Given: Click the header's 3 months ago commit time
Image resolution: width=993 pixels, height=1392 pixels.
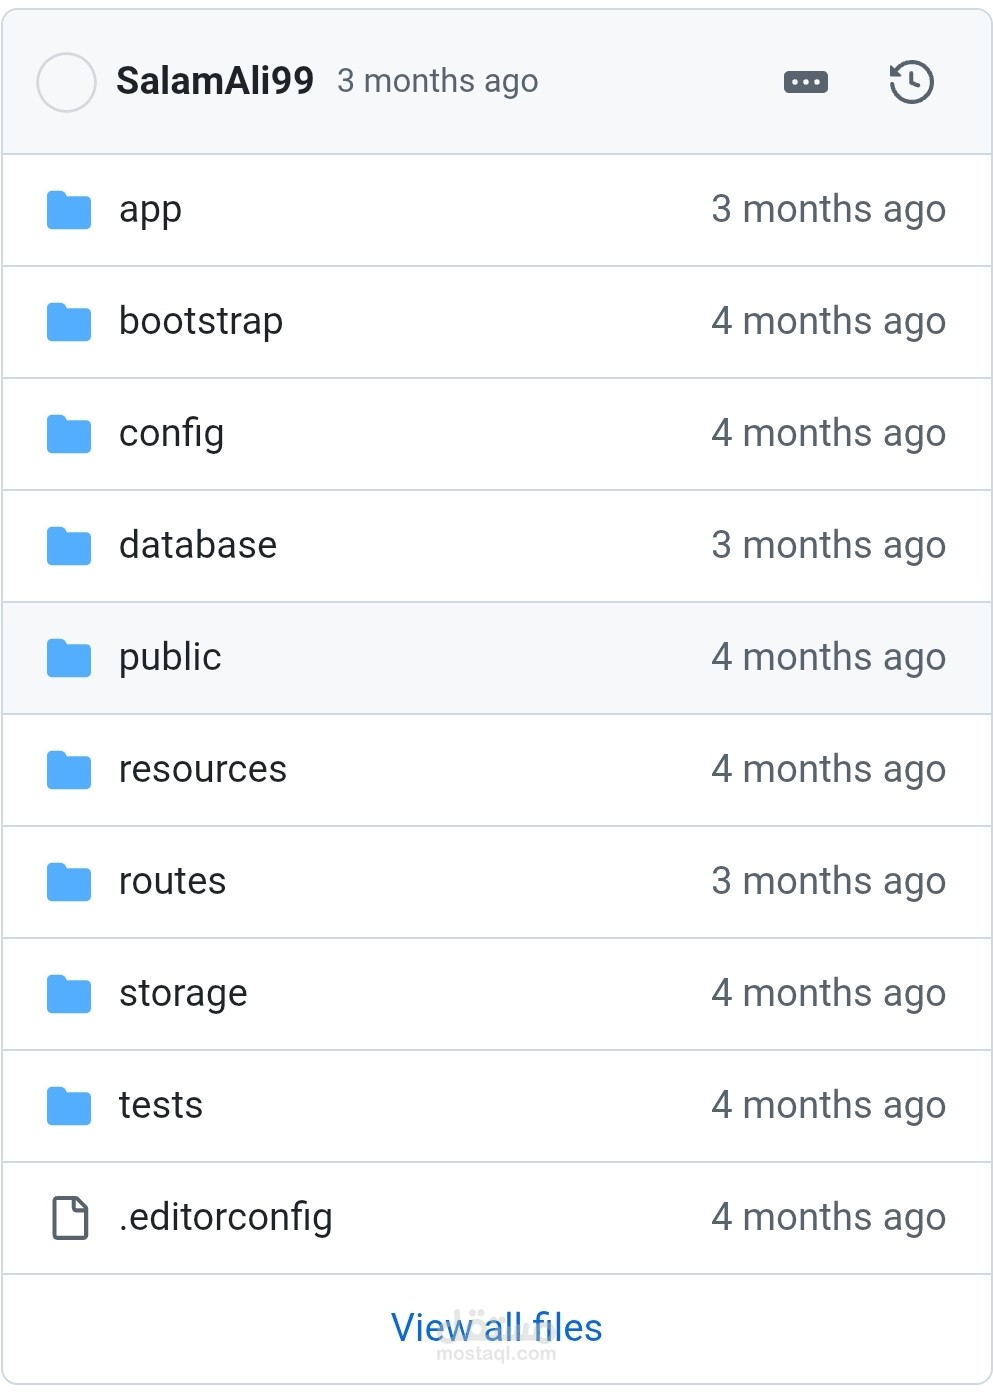Looking at the screenshot, I should click(438, 81).
